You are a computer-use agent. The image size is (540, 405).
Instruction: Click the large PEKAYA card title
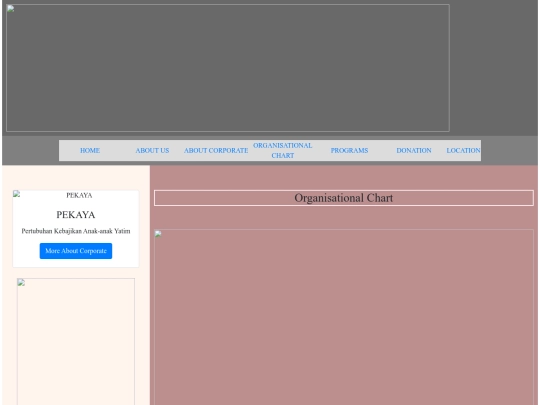(x=76, y=215)
